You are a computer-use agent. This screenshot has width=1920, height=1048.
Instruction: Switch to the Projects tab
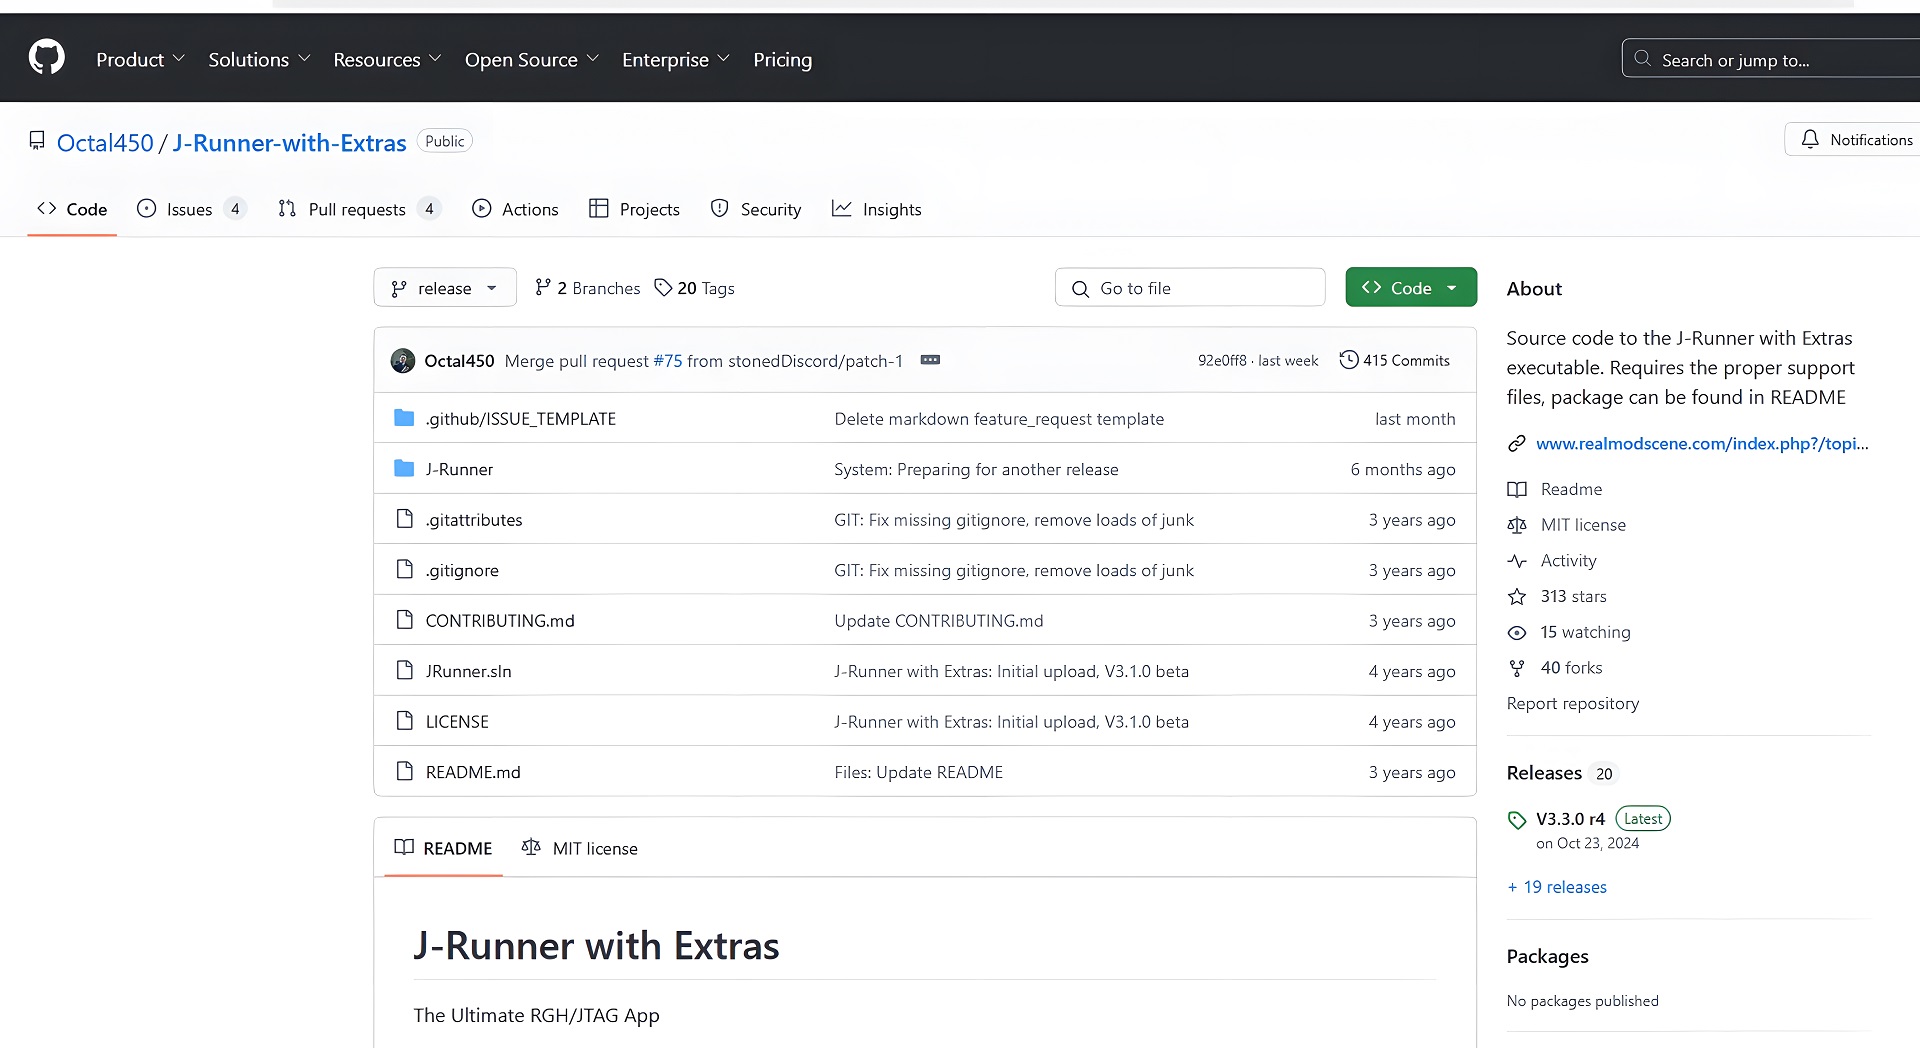click(x=634, y=209)
